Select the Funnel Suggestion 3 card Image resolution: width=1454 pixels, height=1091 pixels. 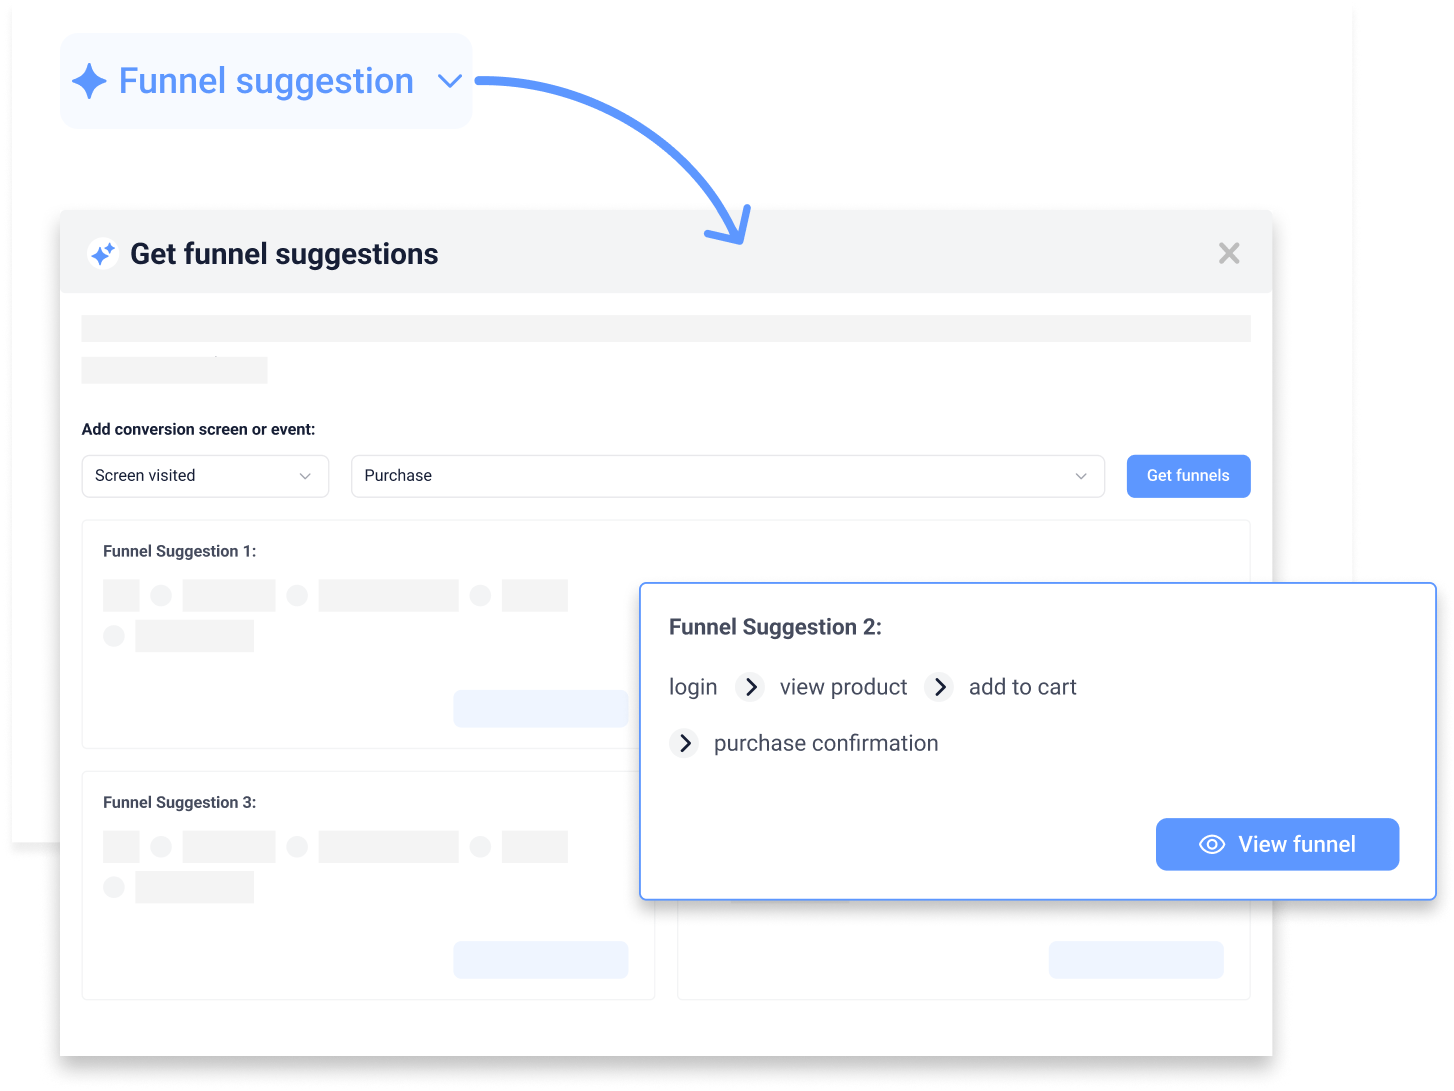(x=367, y=886)
